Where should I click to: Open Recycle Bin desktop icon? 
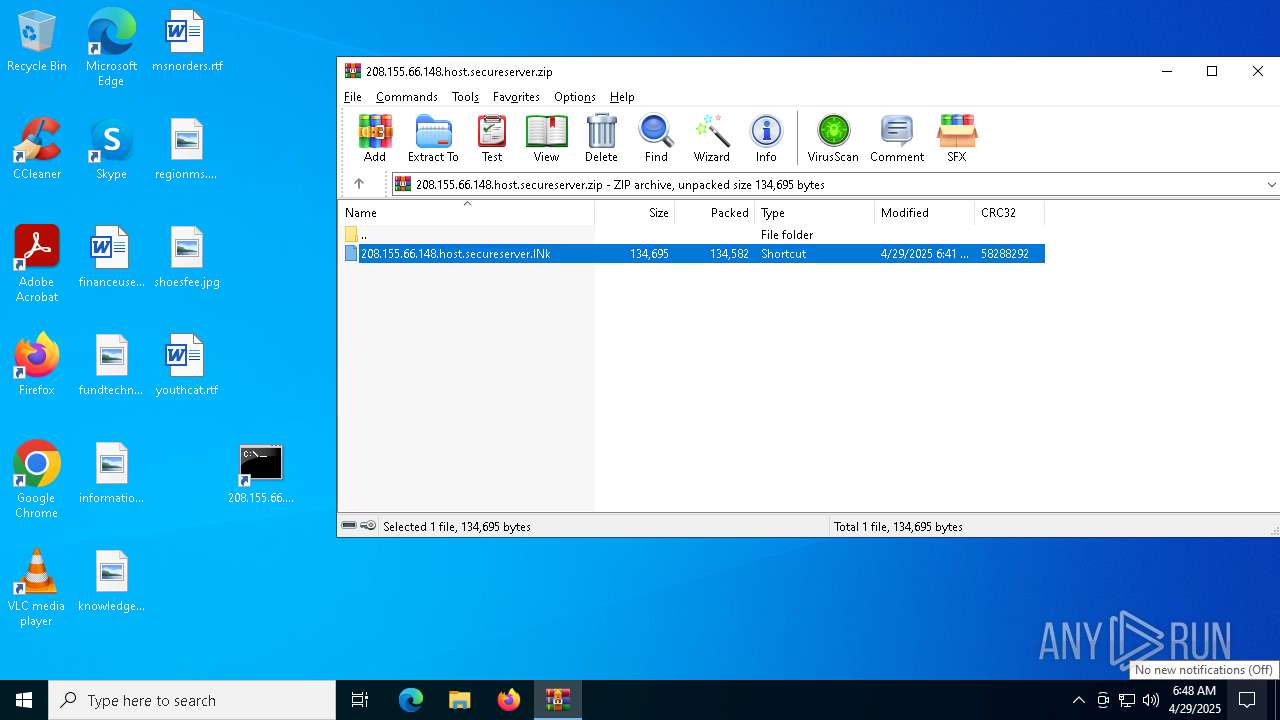pos(37,42)
